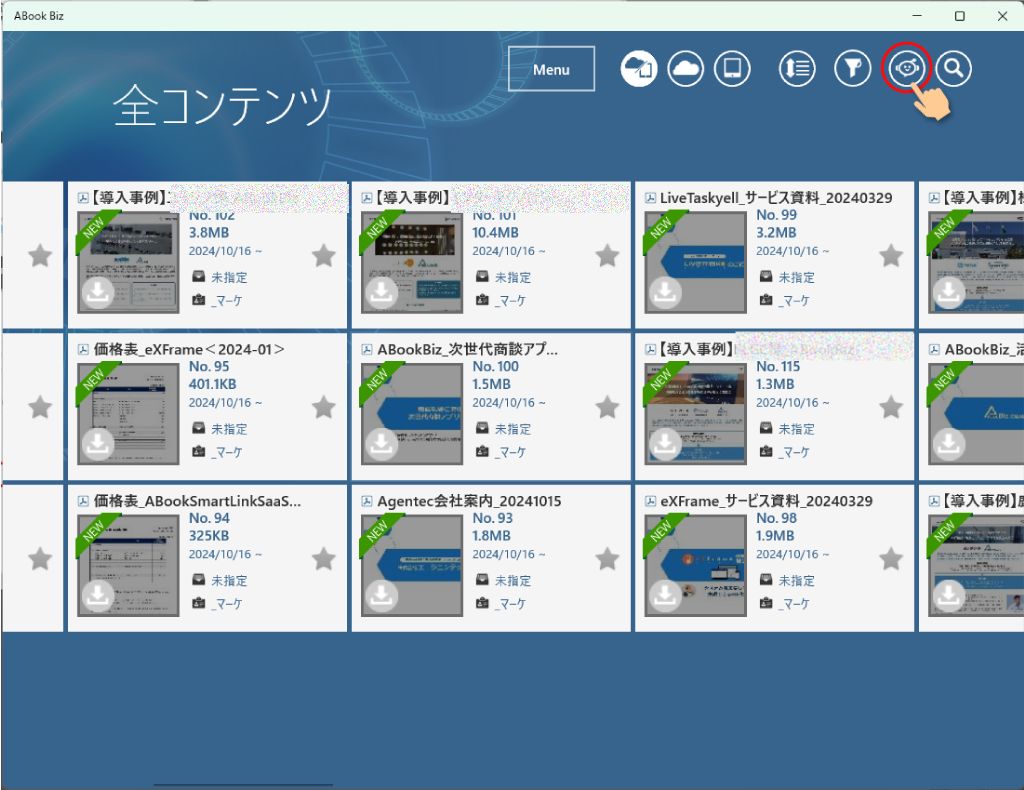
Task: Download content No. 101 via download icon
Action: coord(381,293)
